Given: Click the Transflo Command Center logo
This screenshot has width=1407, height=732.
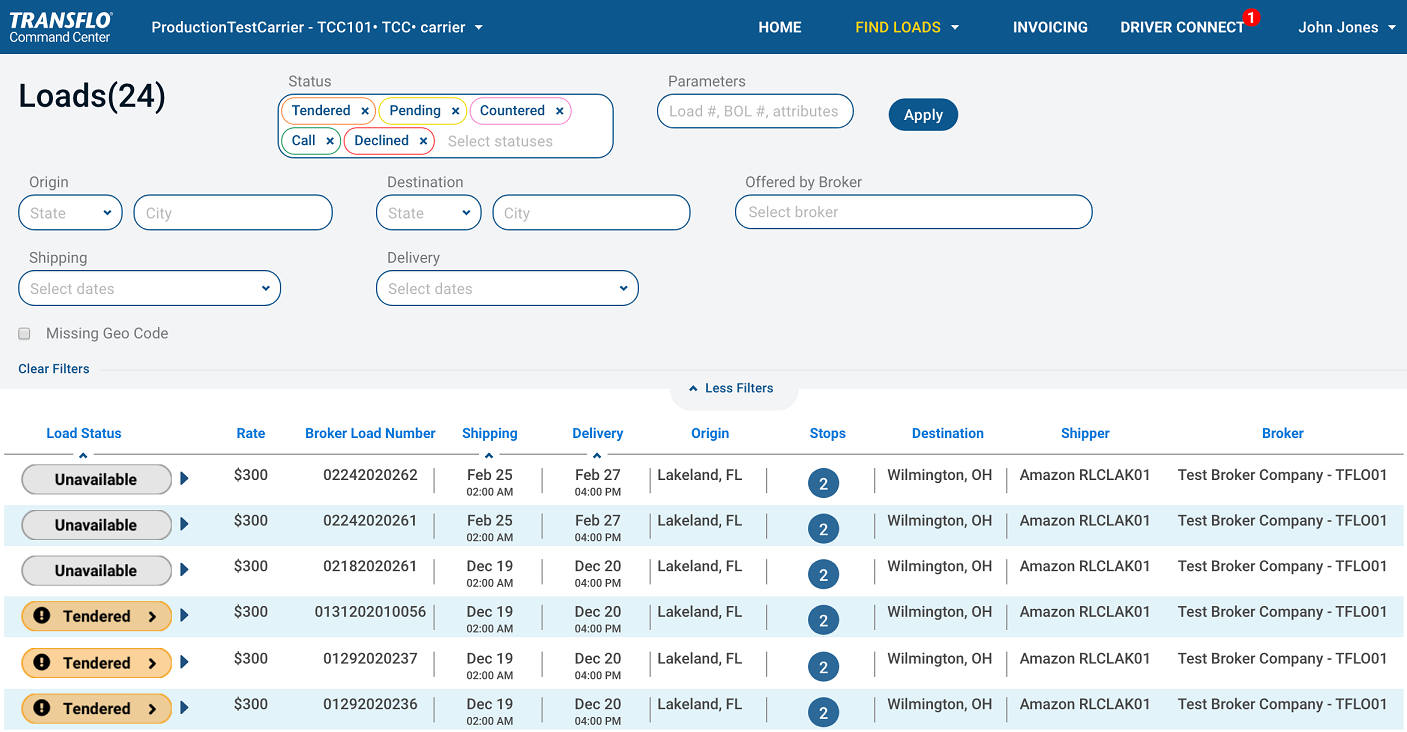Looking at the screenshot, I should pos(61,27).
